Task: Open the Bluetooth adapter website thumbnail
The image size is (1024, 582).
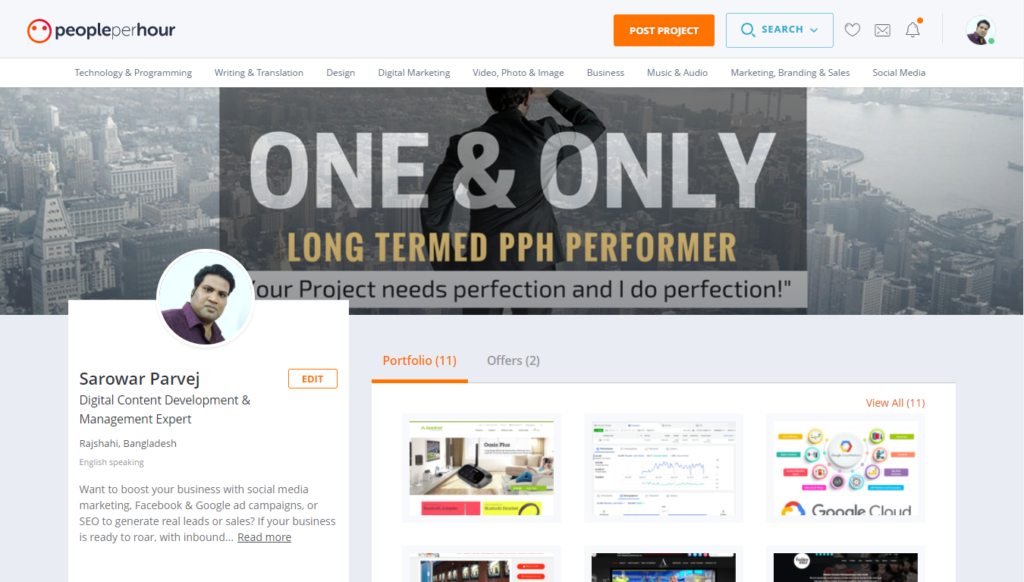Action: point(481,468)
